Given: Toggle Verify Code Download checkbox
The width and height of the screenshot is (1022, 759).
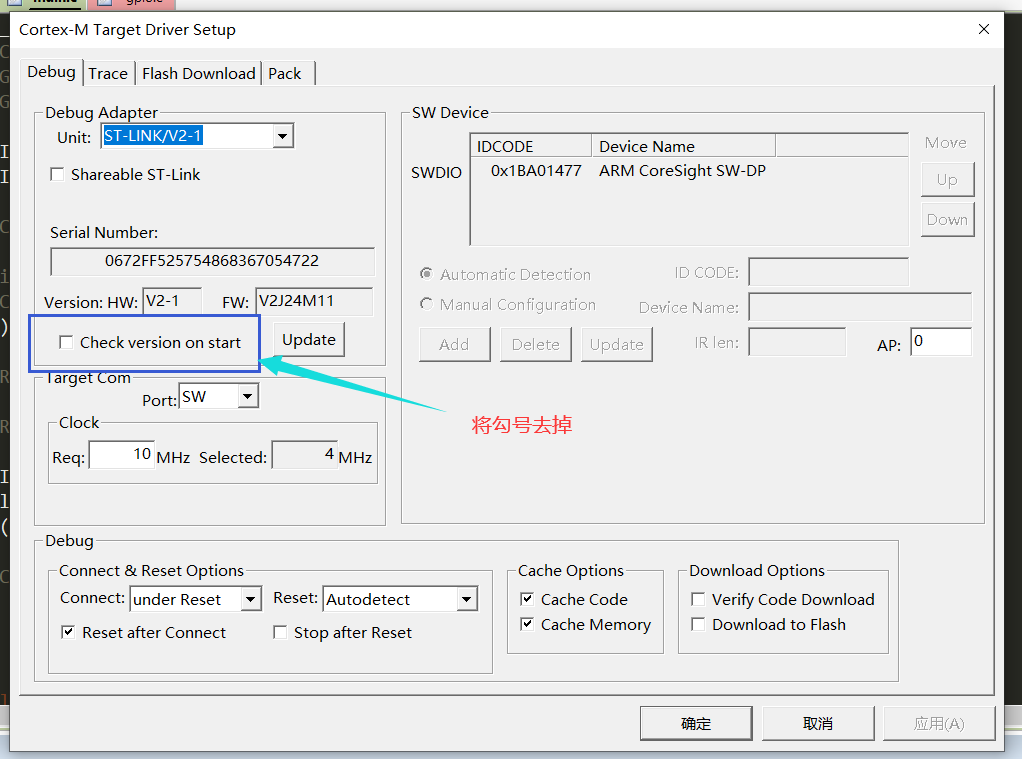Looking at the screenshot, I should tap(698, 599).
